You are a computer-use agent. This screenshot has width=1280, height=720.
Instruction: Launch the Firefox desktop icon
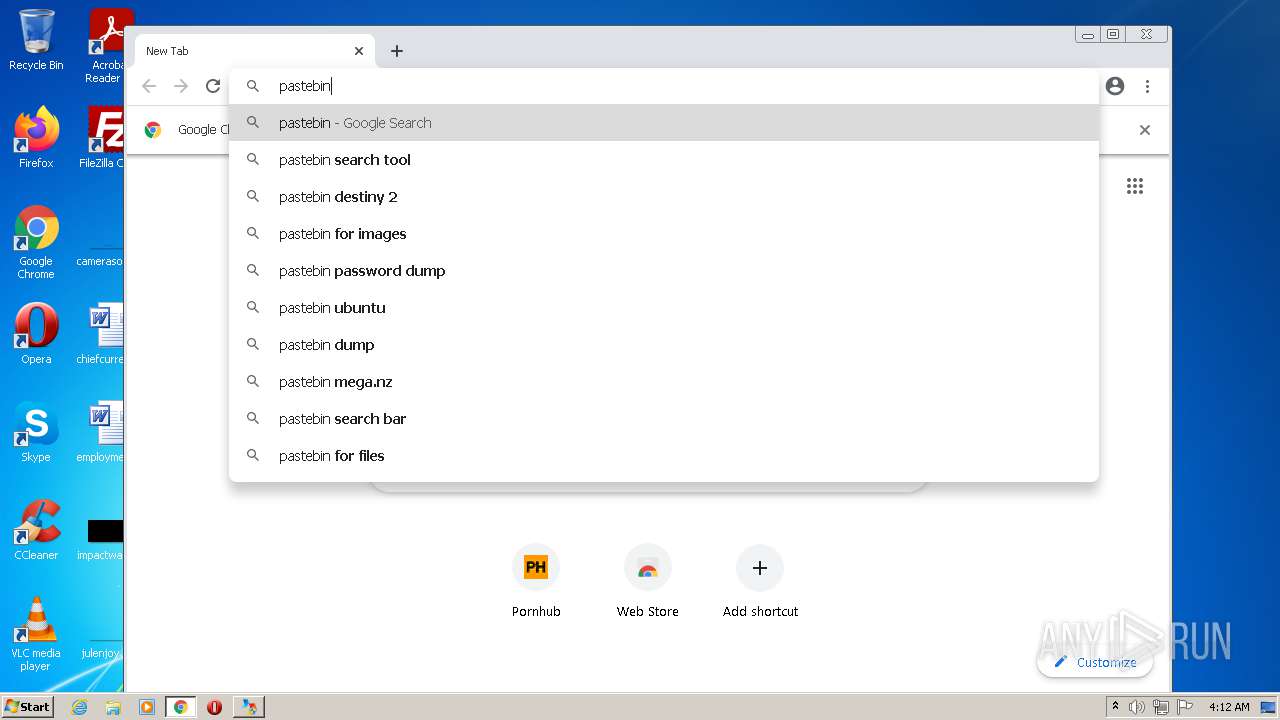point(36,138)
